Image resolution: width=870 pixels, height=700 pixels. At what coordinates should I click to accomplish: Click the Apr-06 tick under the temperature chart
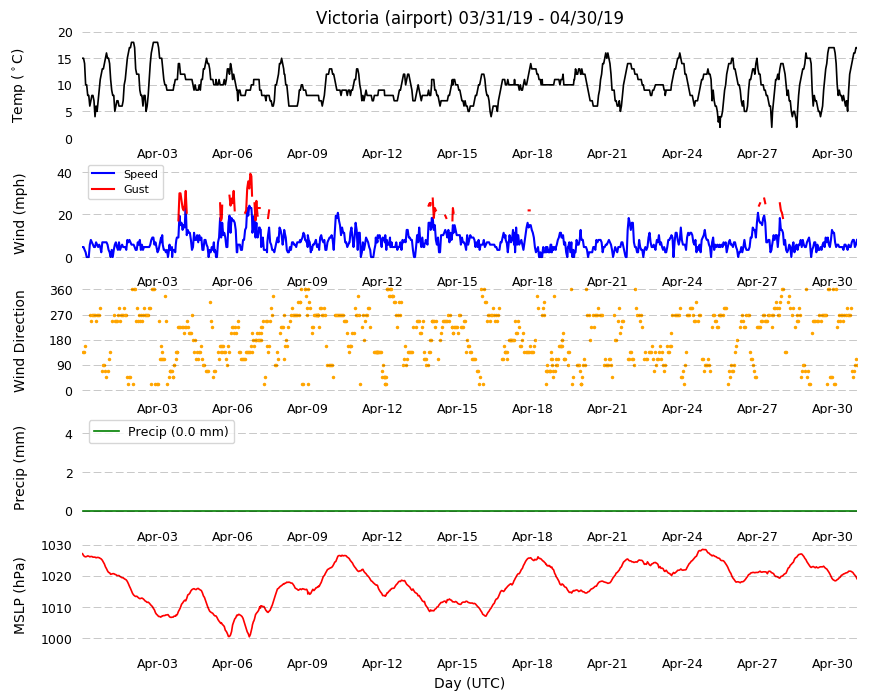coord(232,154)
